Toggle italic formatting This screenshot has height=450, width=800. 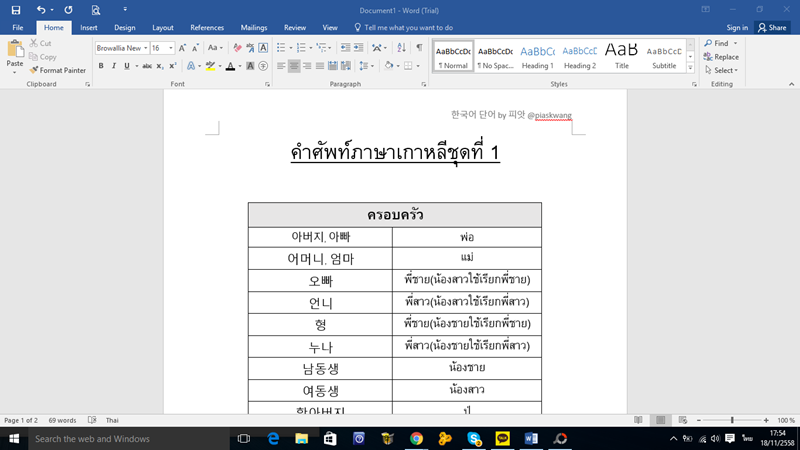click(114, 66)
